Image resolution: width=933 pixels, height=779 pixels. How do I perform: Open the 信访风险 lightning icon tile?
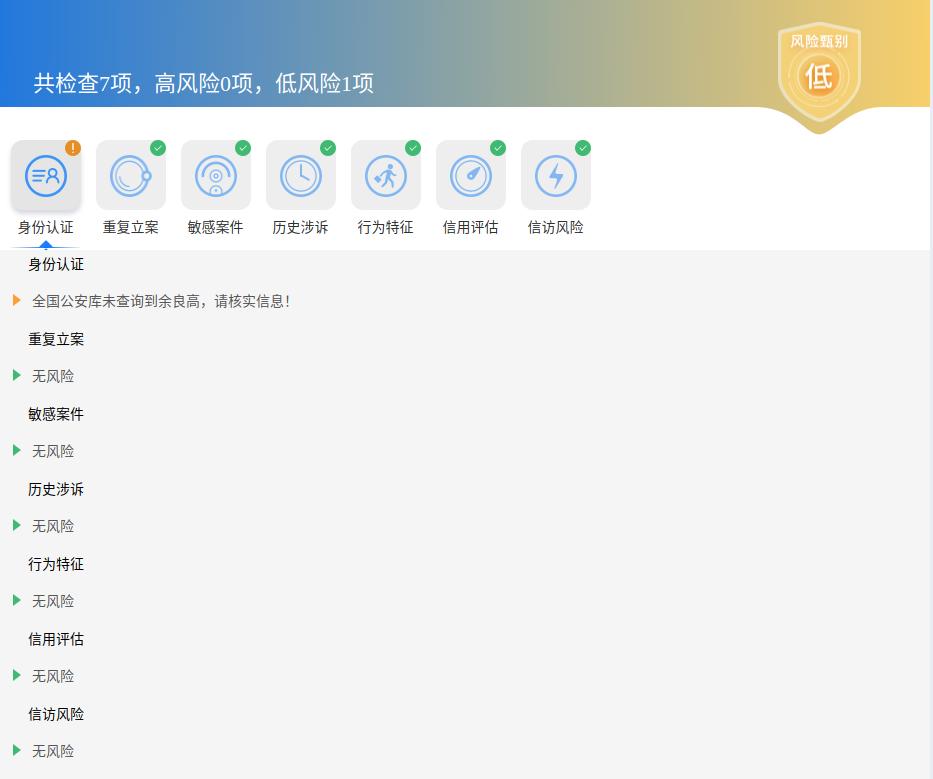coord(556,176)
